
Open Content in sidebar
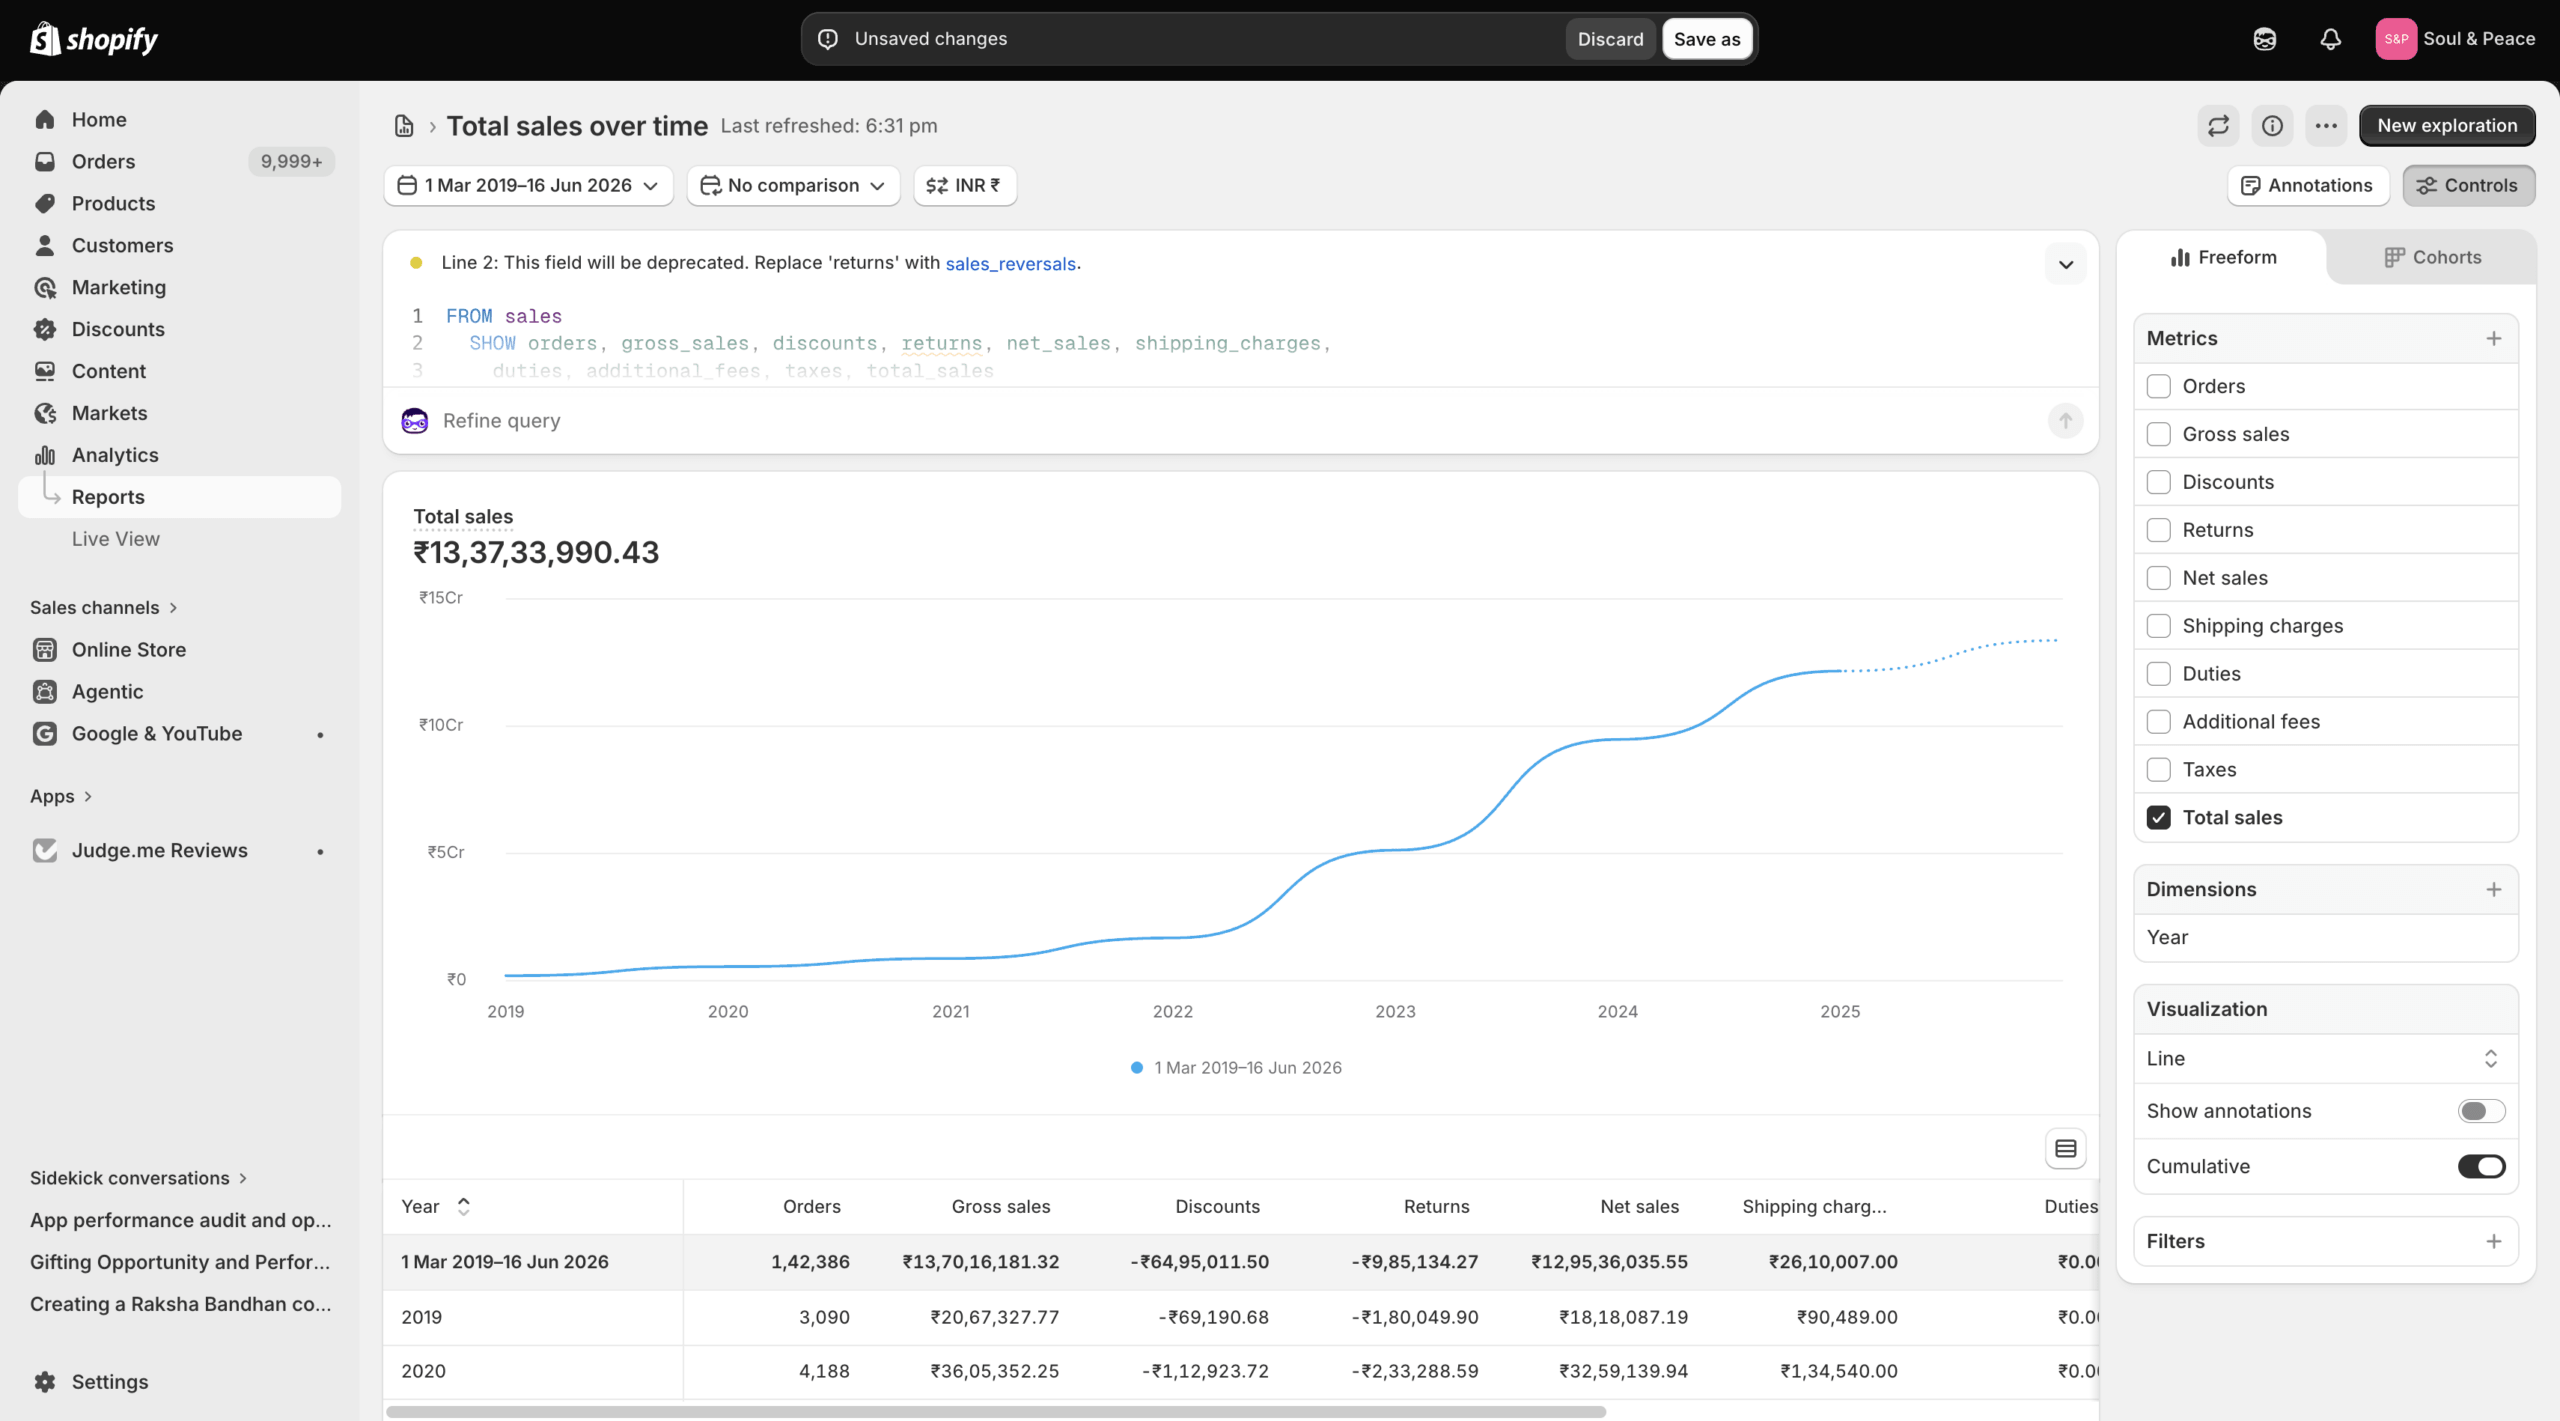[x=180, y=372]
